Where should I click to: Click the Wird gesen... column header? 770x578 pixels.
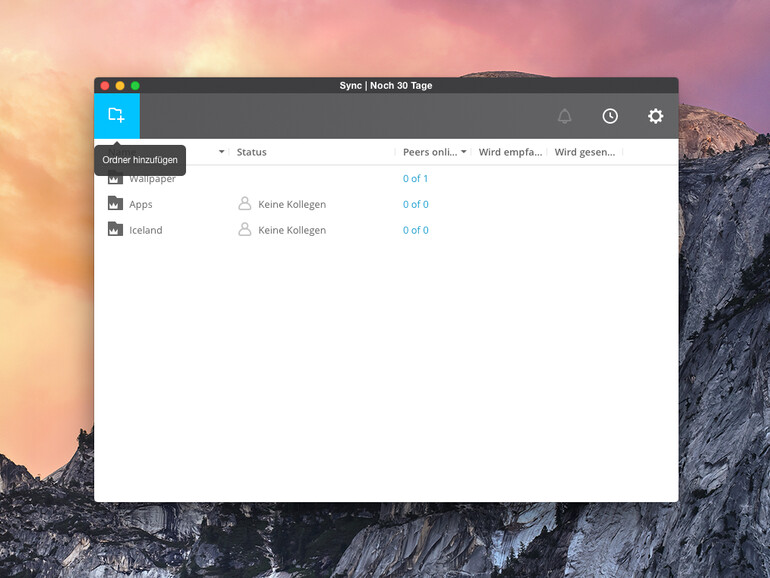click(584, 152)
